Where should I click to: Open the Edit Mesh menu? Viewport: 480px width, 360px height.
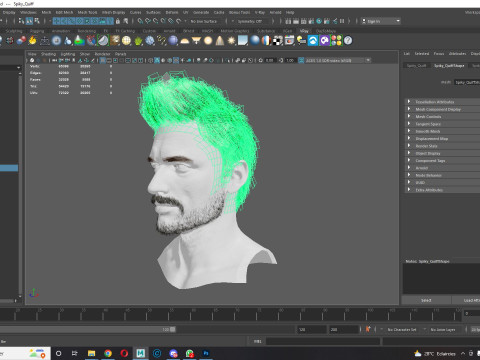click(x=64, y=12)
